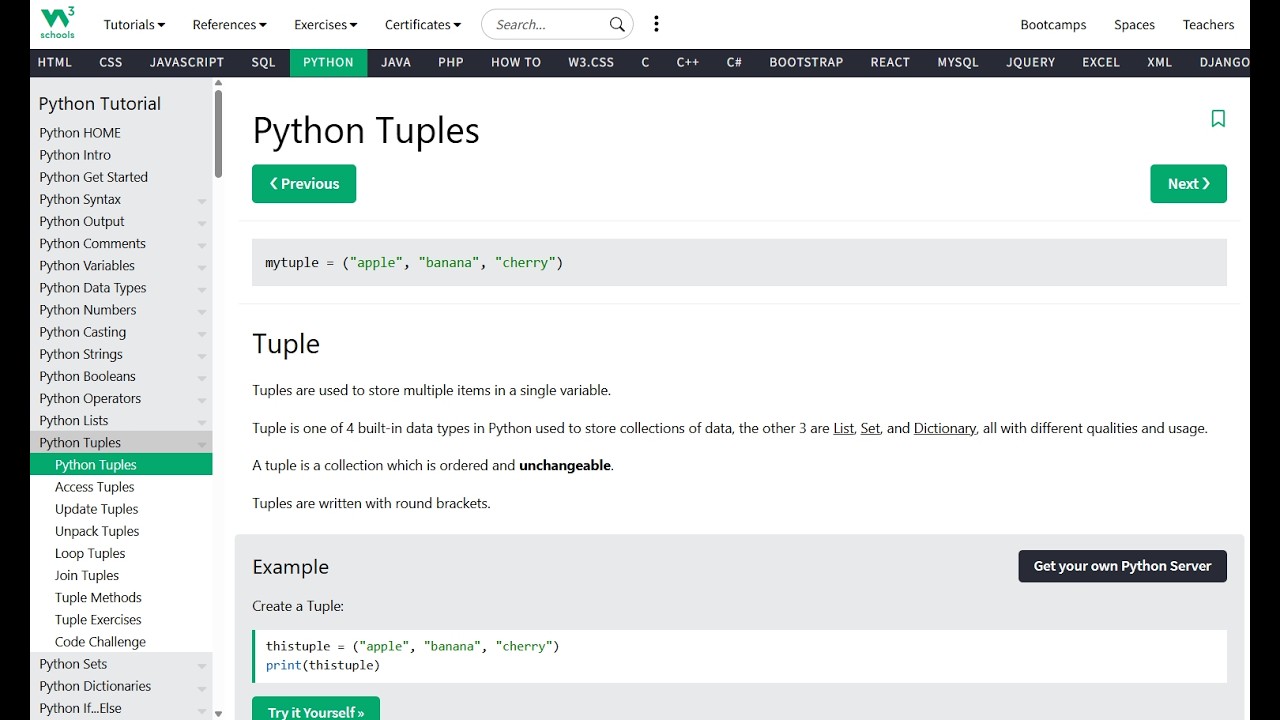Bookmark this page with the bookmark icon
The width and height of the screenshot is (1280, 720).
point(1218,119)
